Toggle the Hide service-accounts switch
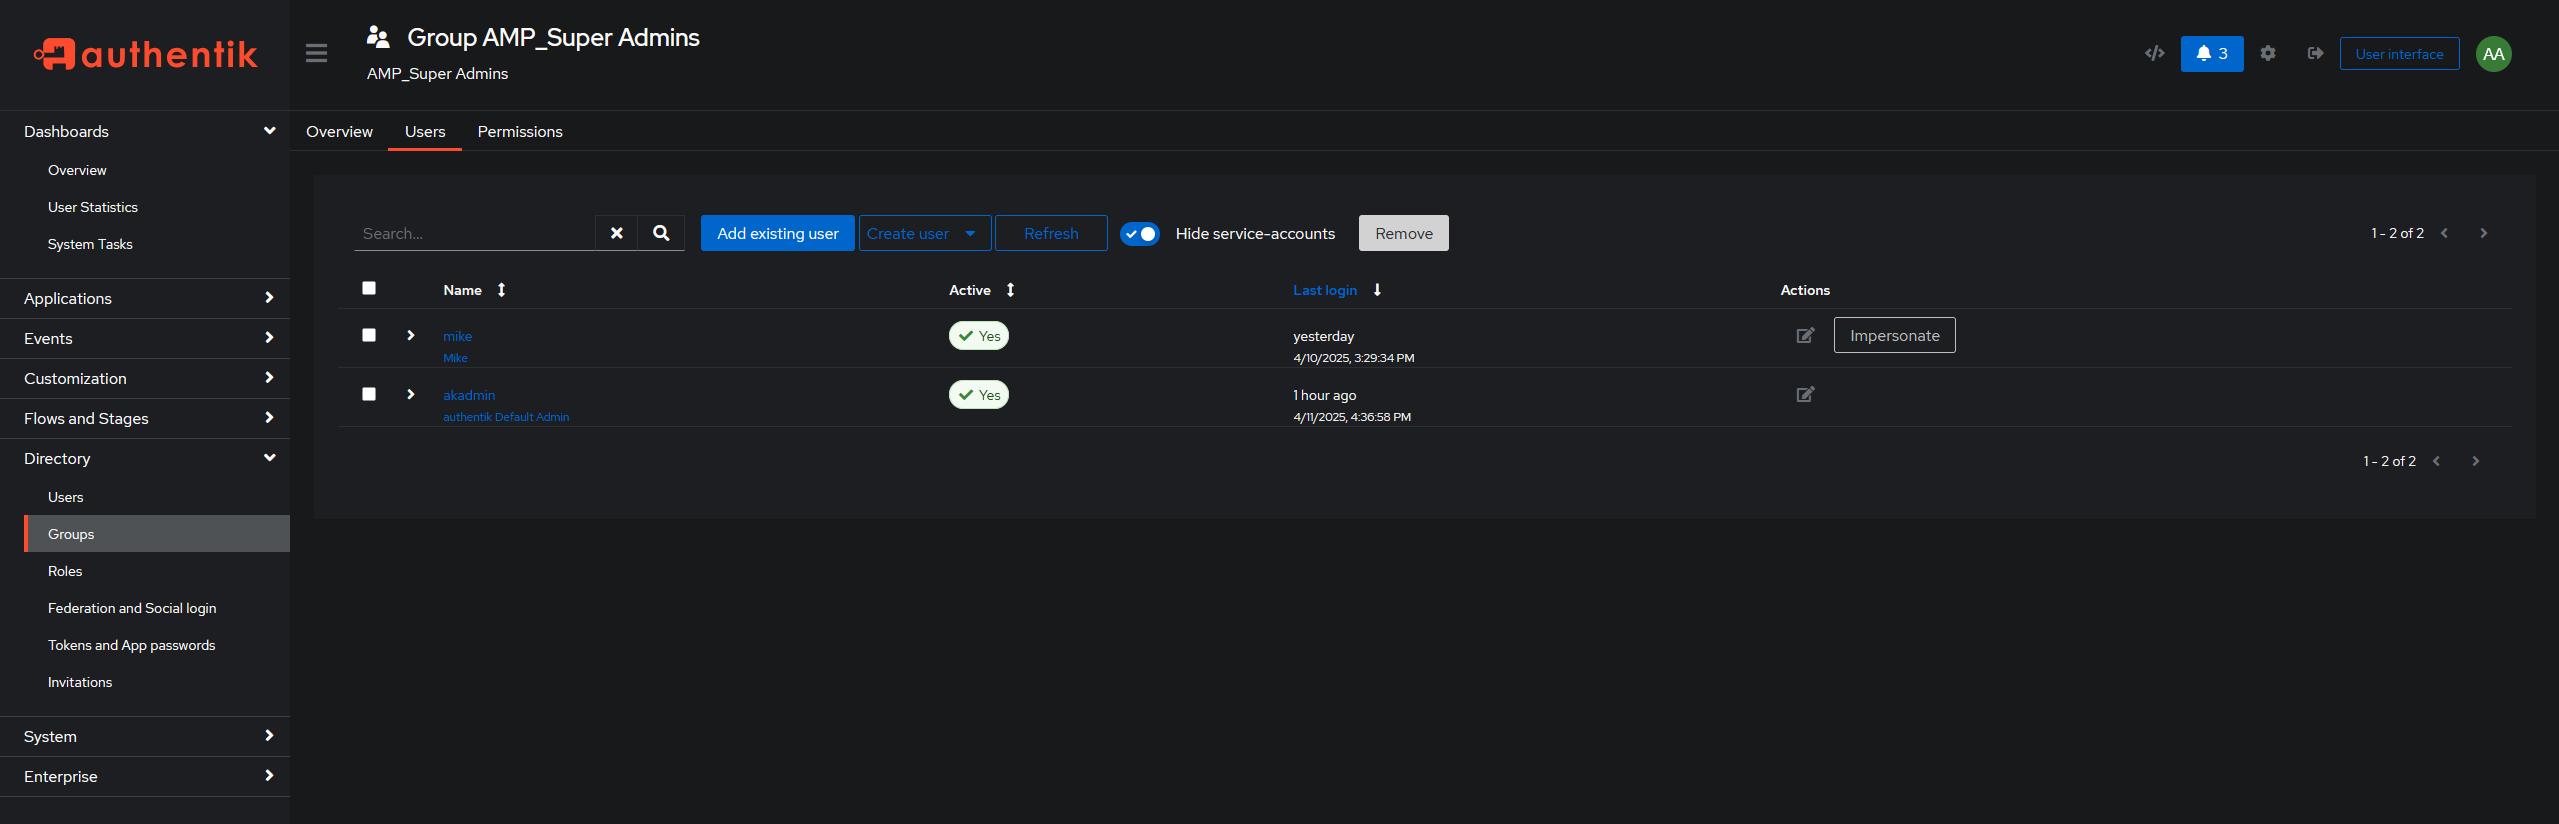Viewport: 2559px width, 824px height. point(1139,234)
